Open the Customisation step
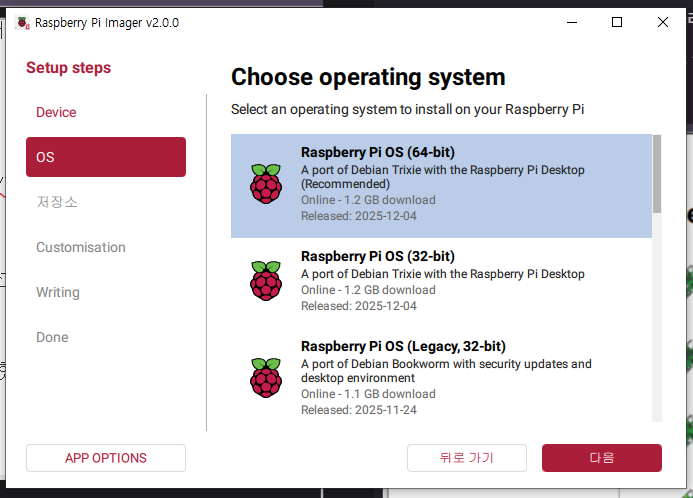The height and width of the screenshot is (498, 693). coord(81,247)
